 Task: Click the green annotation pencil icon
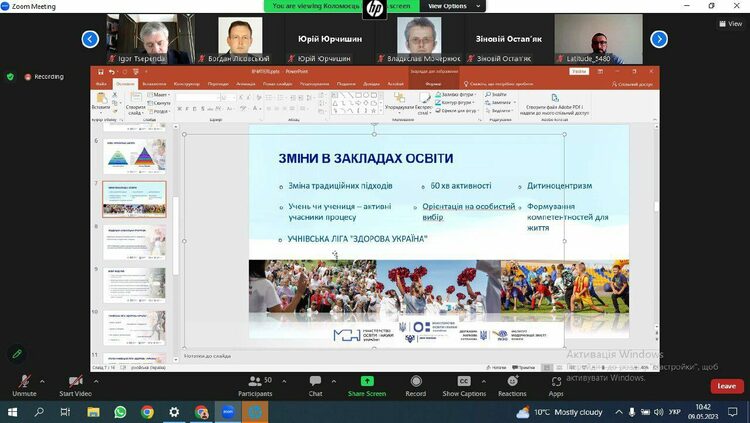click(17, 353)
